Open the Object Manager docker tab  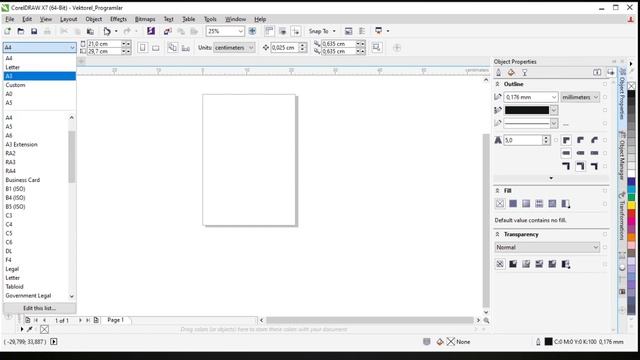pyautogui.click(x=622, y=156)
